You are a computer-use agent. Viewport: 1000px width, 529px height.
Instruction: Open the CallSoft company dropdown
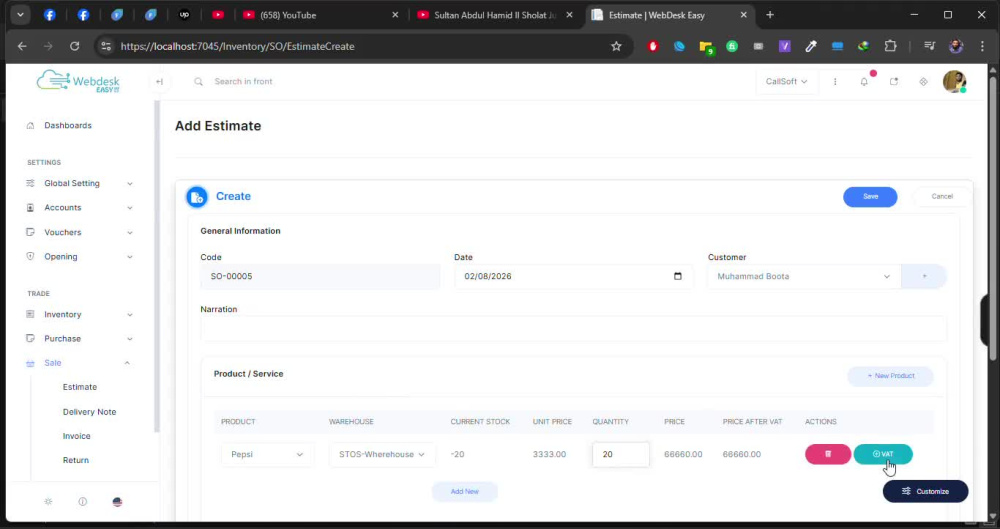(x=786, y=82)
